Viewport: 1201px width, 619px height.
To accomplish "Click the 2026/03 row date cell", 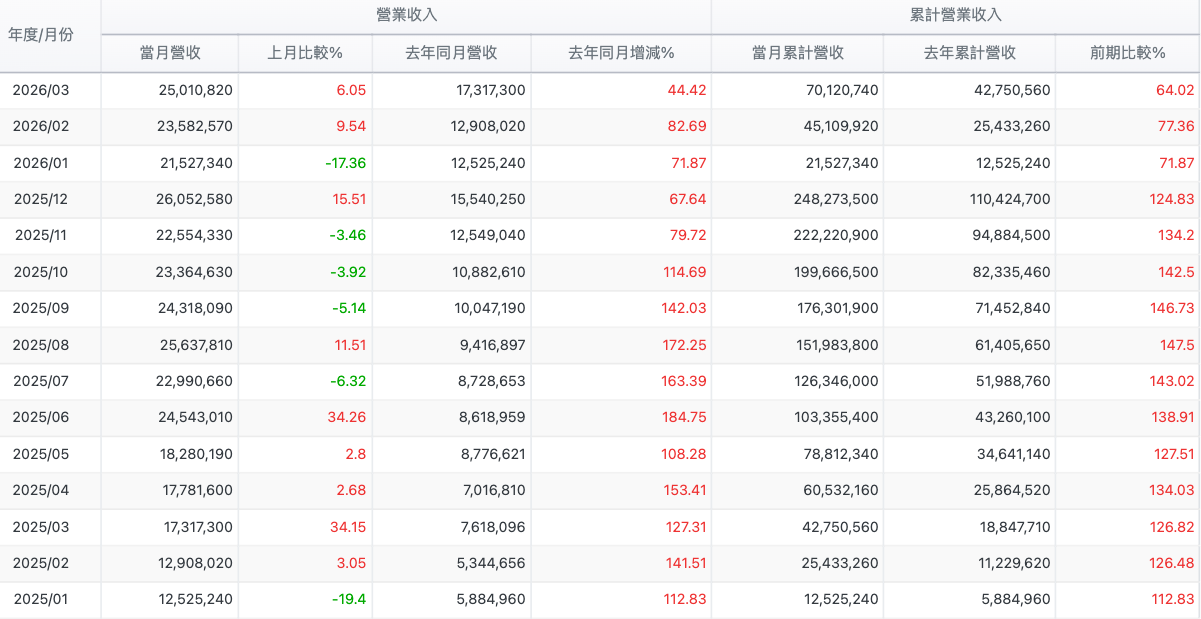I will tap(41, 90).
